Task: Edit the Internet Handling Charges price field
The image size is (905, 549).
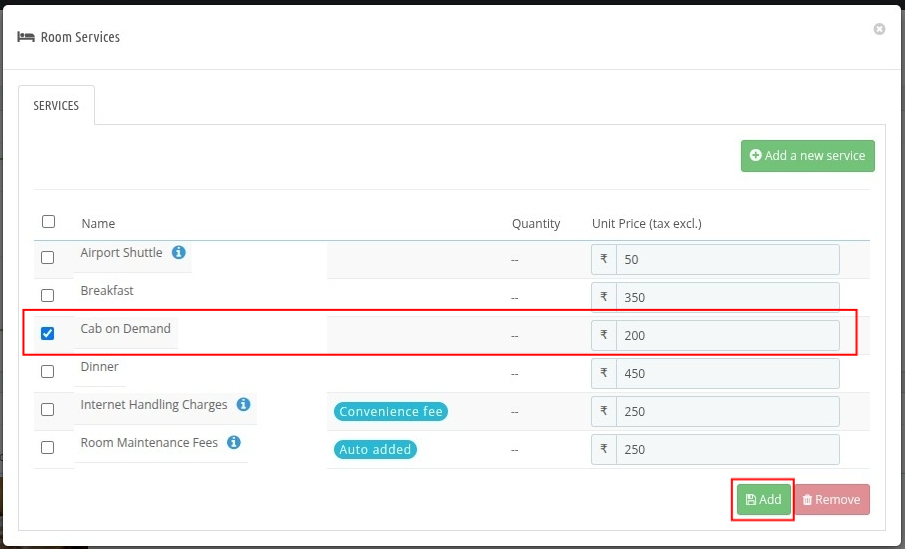Action: pyautogui.click(x=727, y=412)
